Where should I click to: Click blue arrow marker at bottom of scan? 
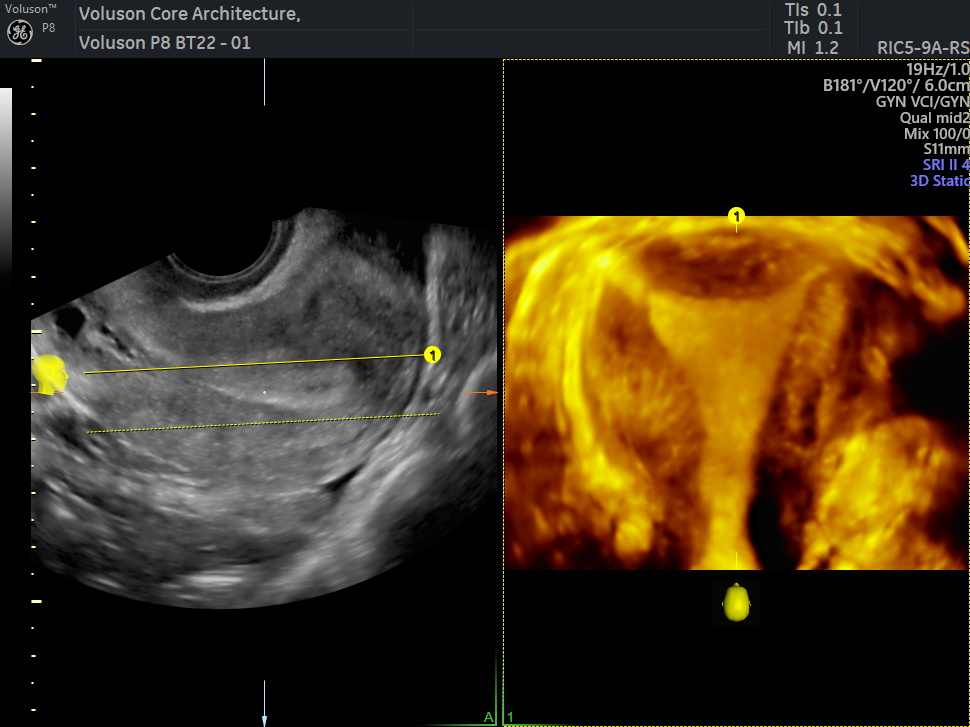tap(264, 718)
